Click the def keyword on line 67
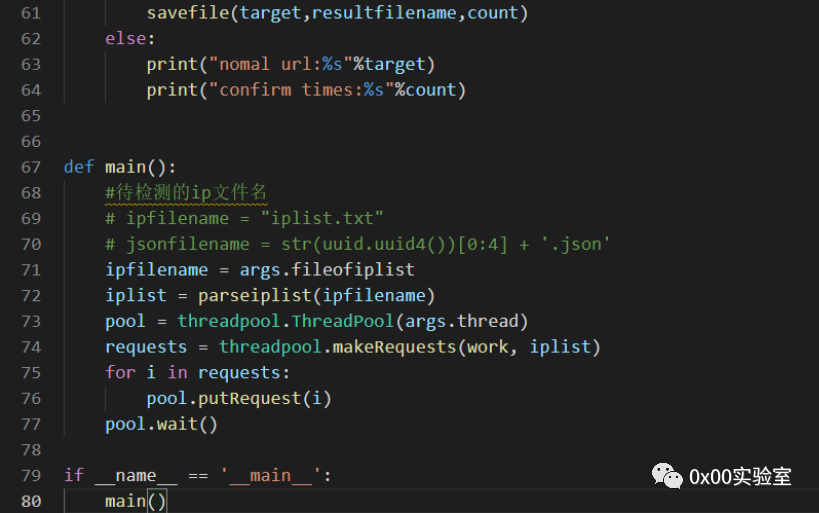Screen dimensions: 819x513 click(x=79, y=167)
